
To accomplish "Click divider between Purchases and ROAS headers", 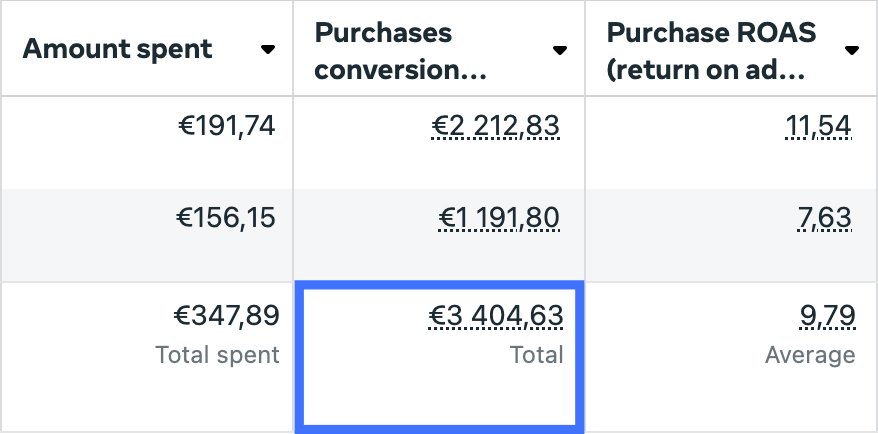I will [x=585, y=49].
